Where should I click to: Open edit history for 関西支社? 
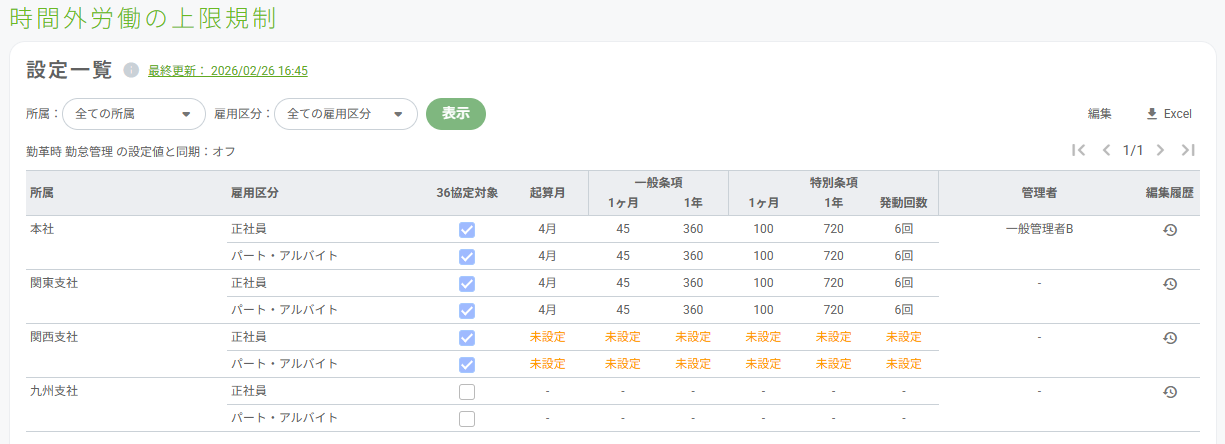click(1169, 338)
